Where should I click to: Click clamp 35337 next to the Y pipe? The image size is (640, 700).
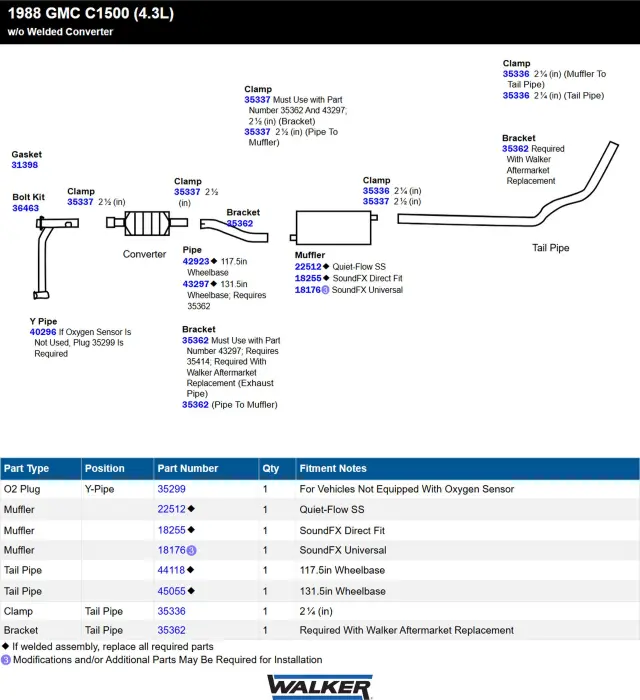[80, 202]
